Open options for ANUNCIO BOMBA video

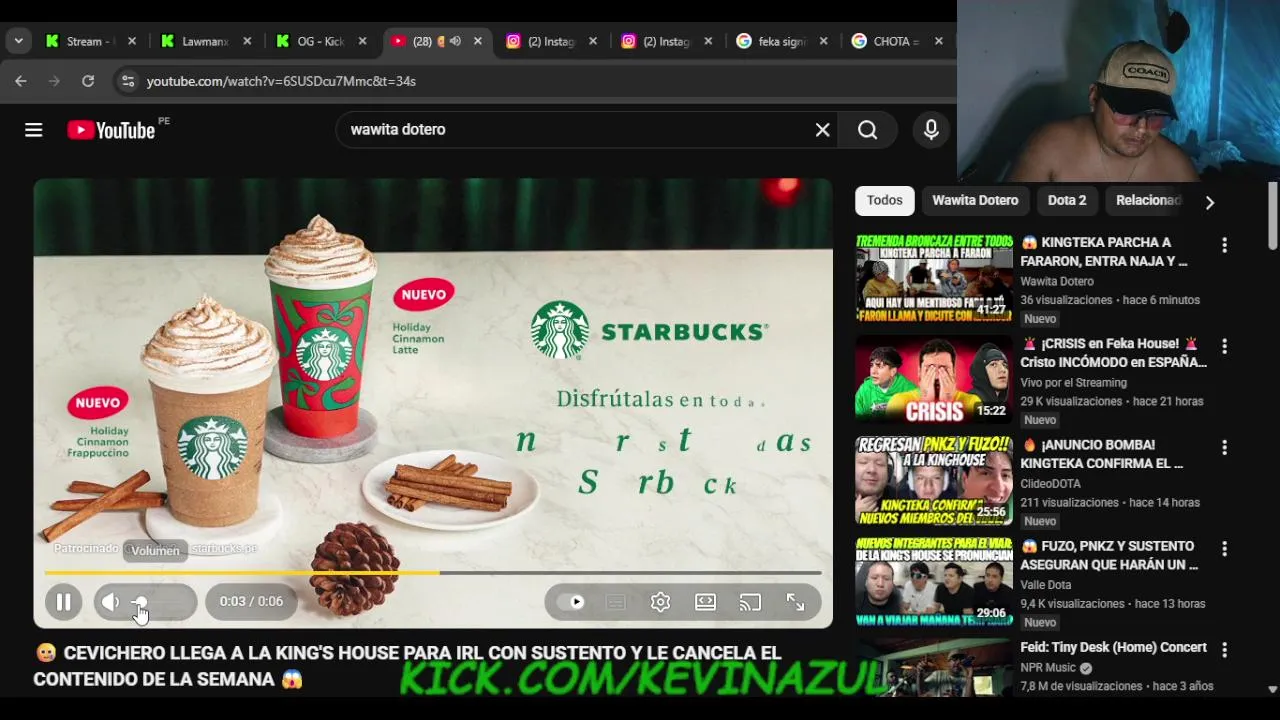(1224, 447)
